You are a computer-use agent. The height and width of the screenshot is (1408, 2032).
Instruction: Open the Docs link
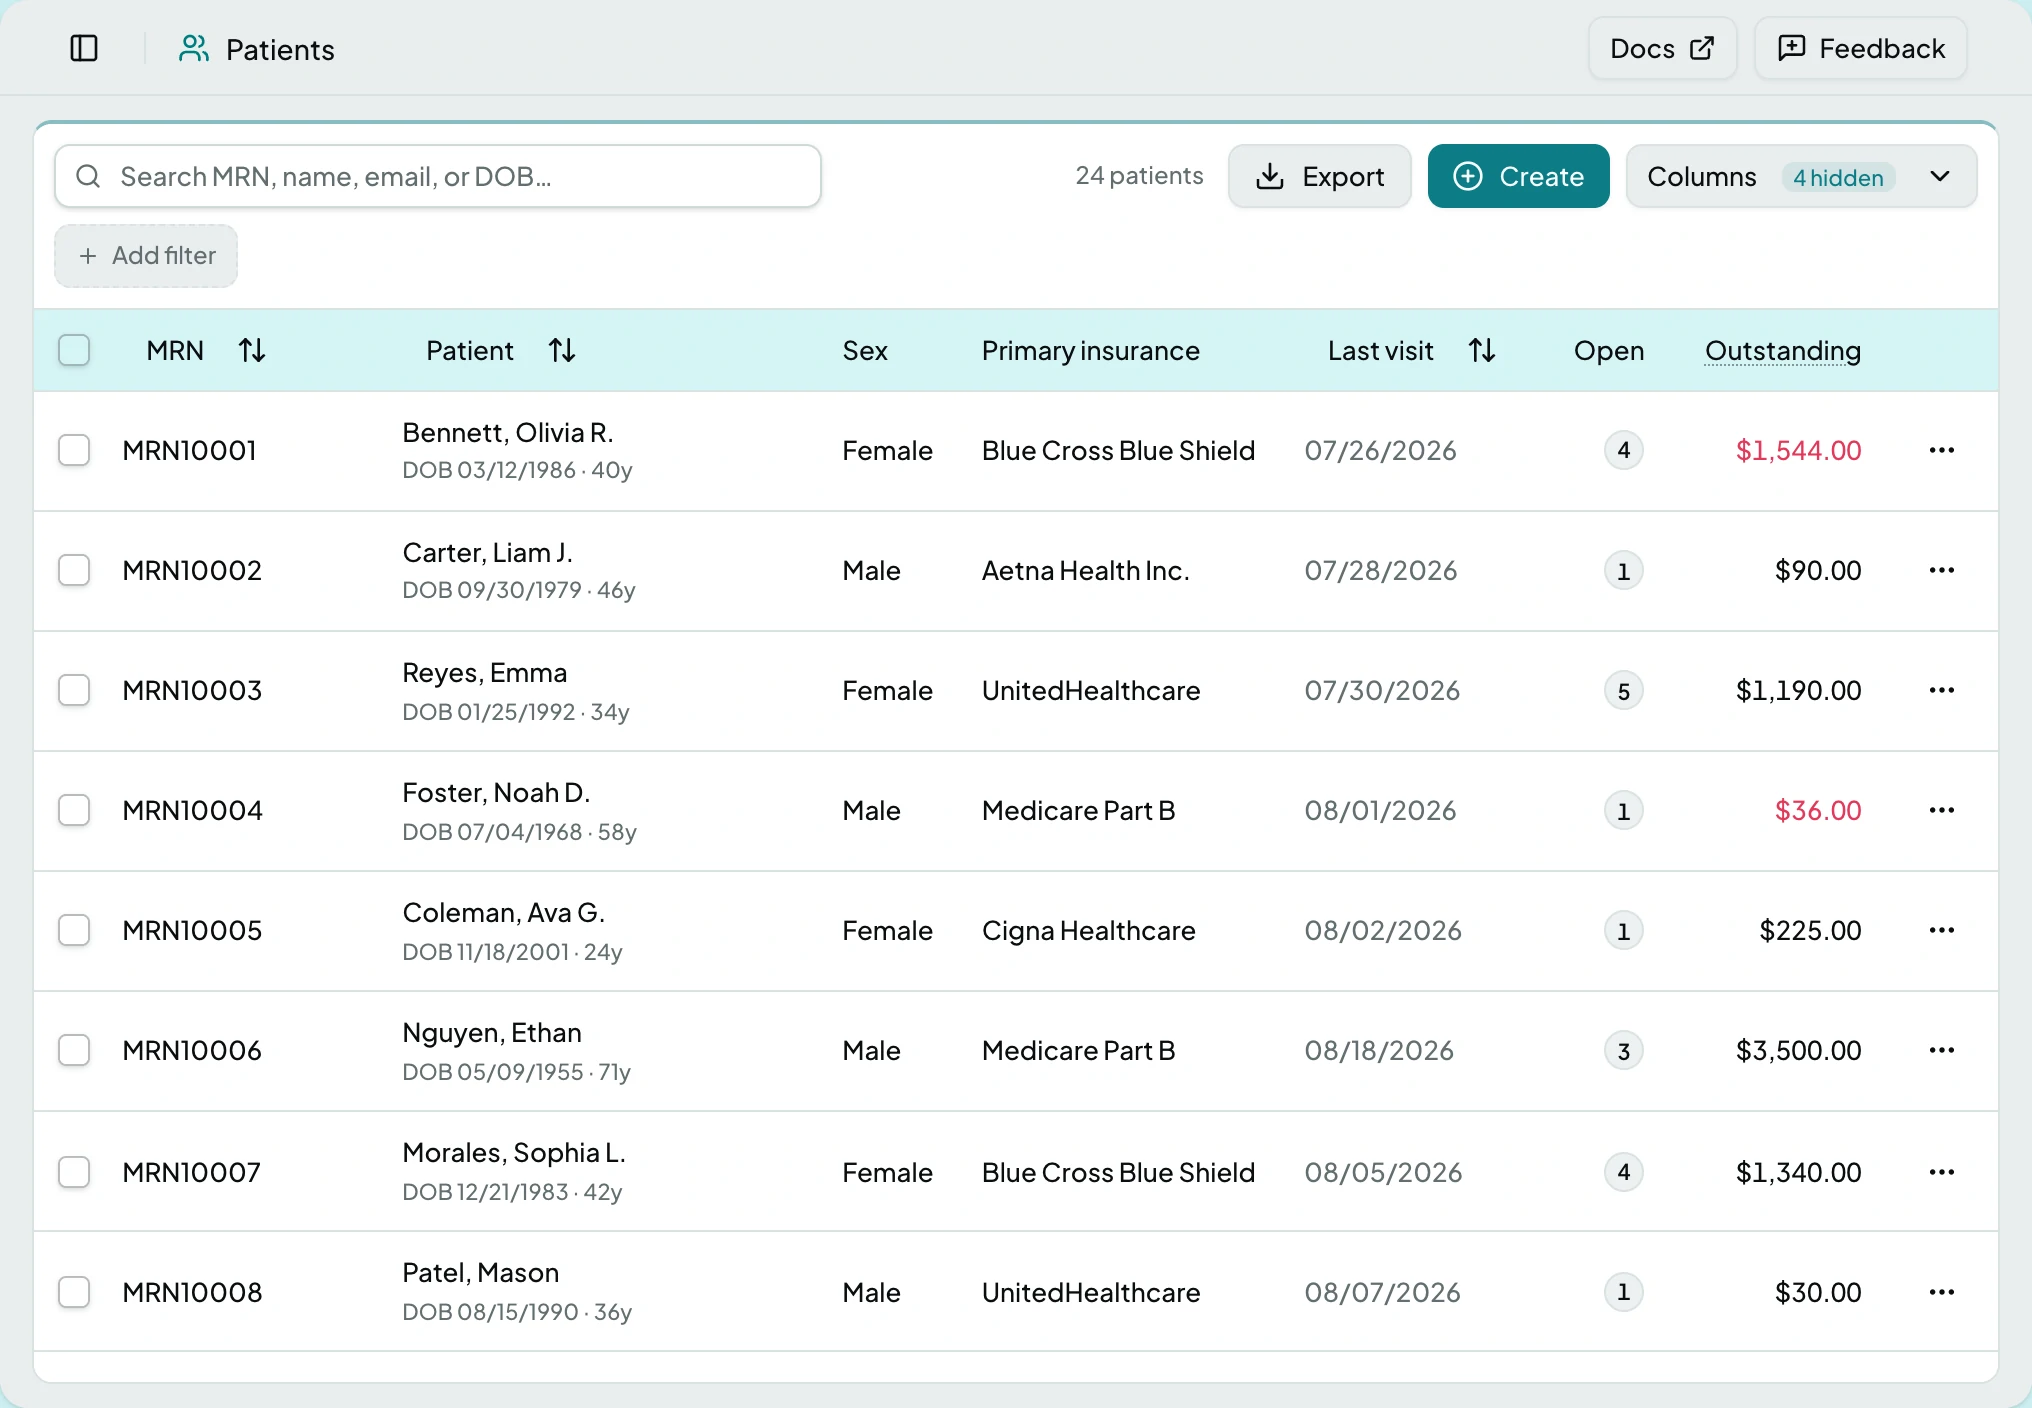[1662, 48]
